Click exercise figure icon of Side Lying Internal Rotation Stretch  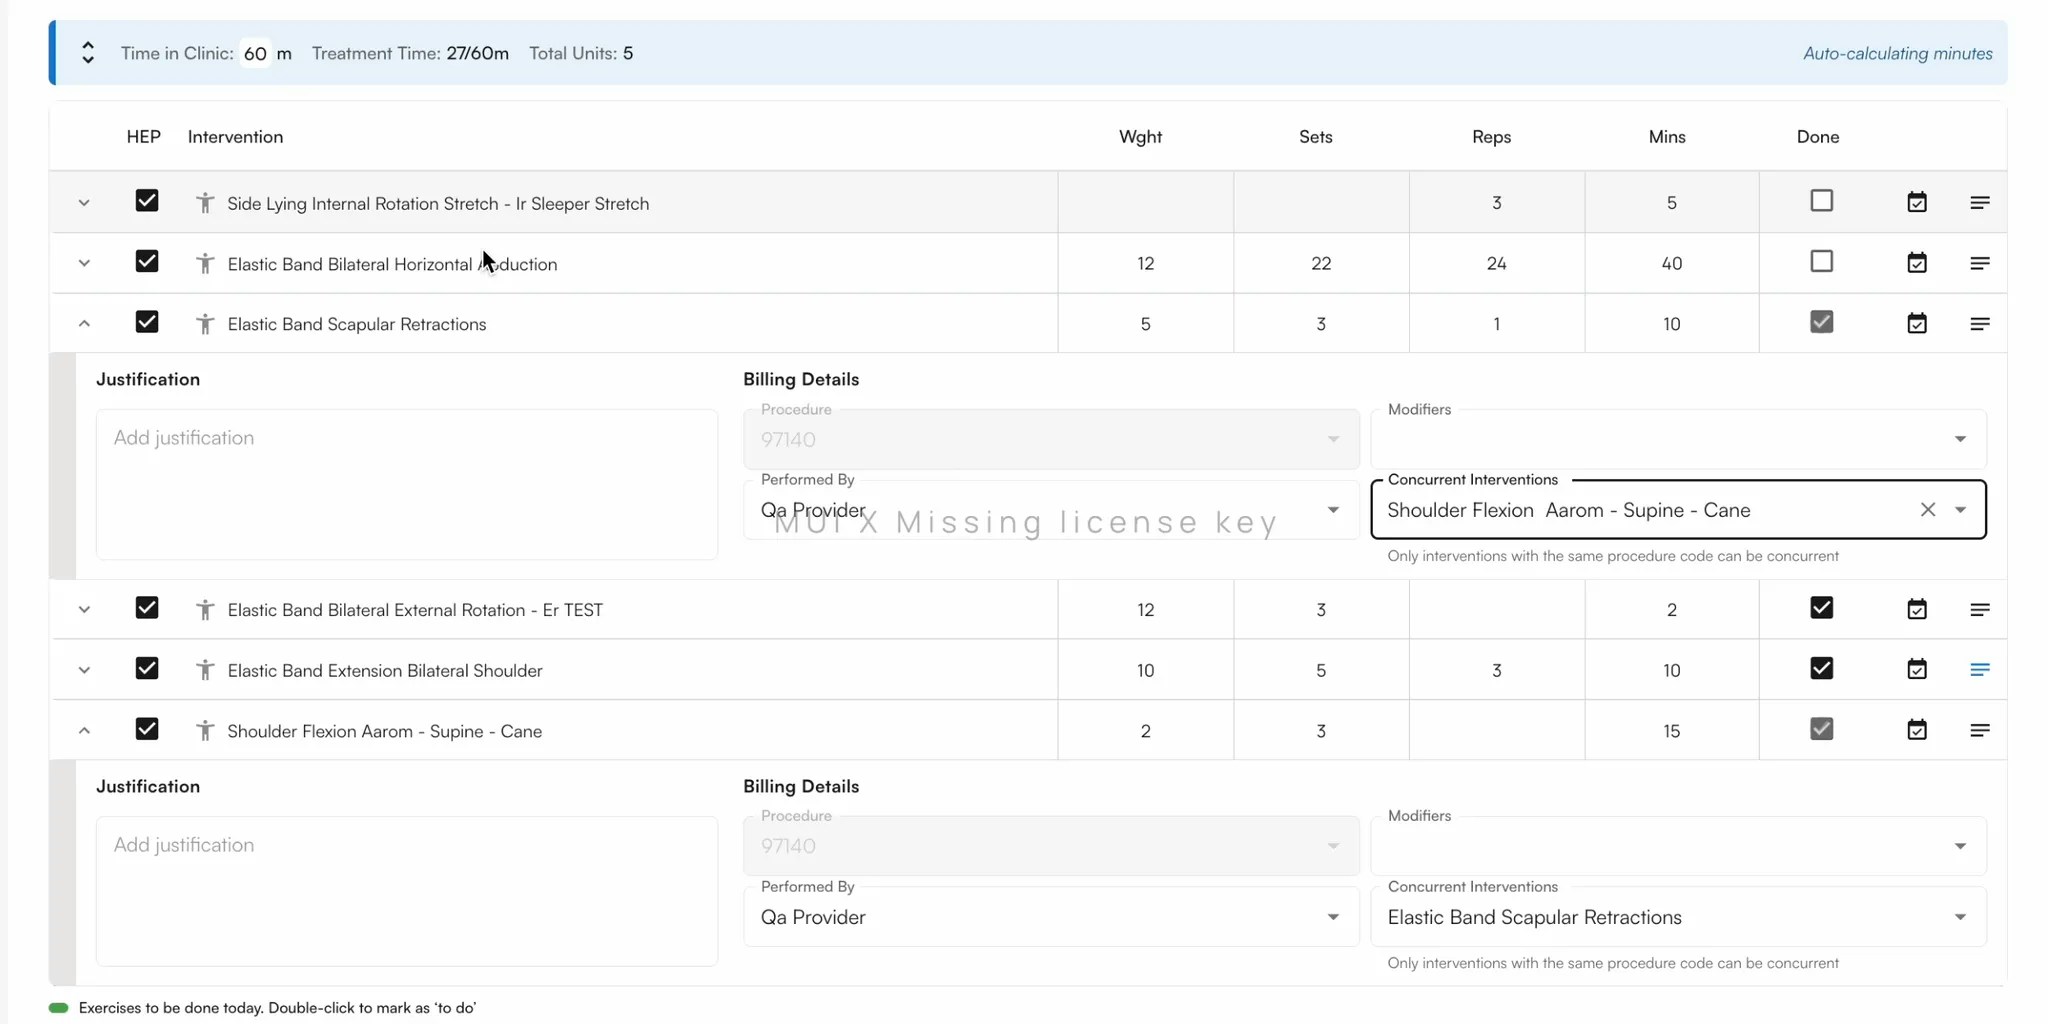point(205,203)
